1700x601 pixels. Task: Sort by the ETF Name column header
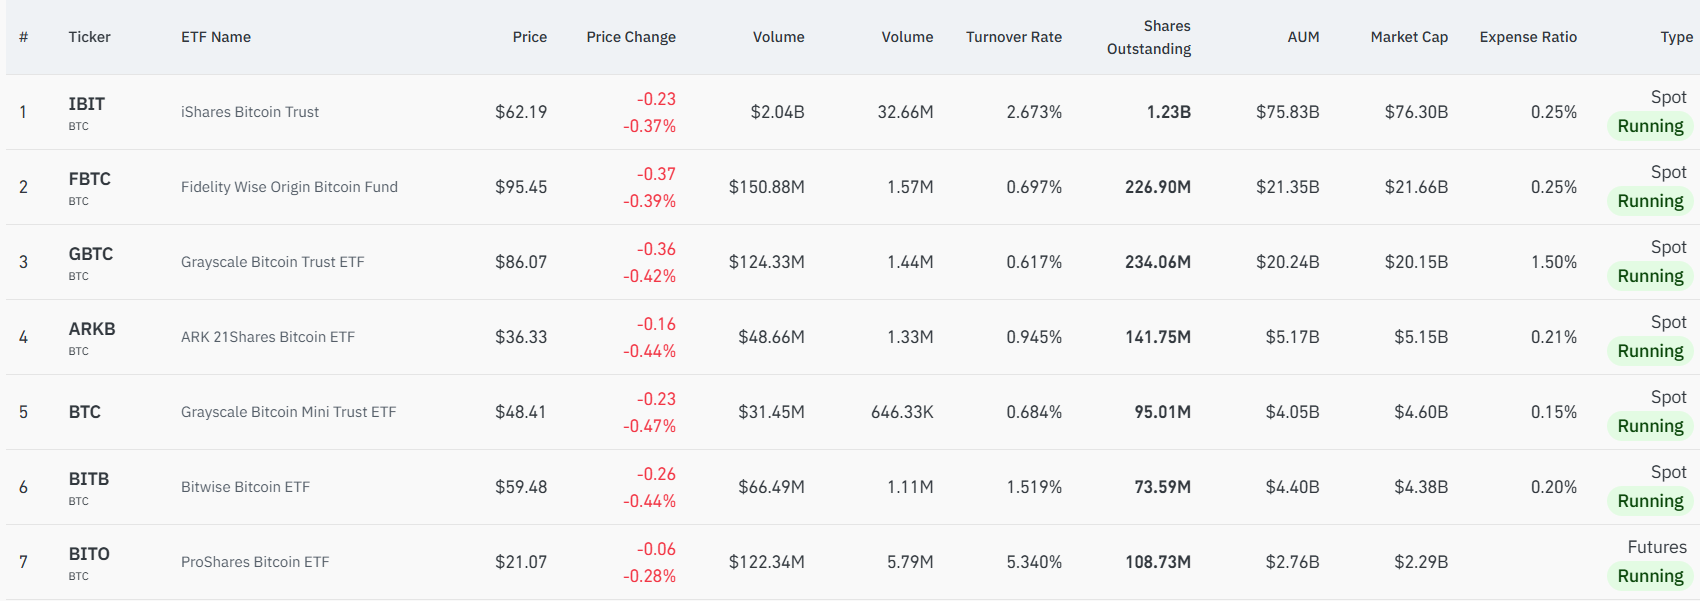click(x=216, y=37)
